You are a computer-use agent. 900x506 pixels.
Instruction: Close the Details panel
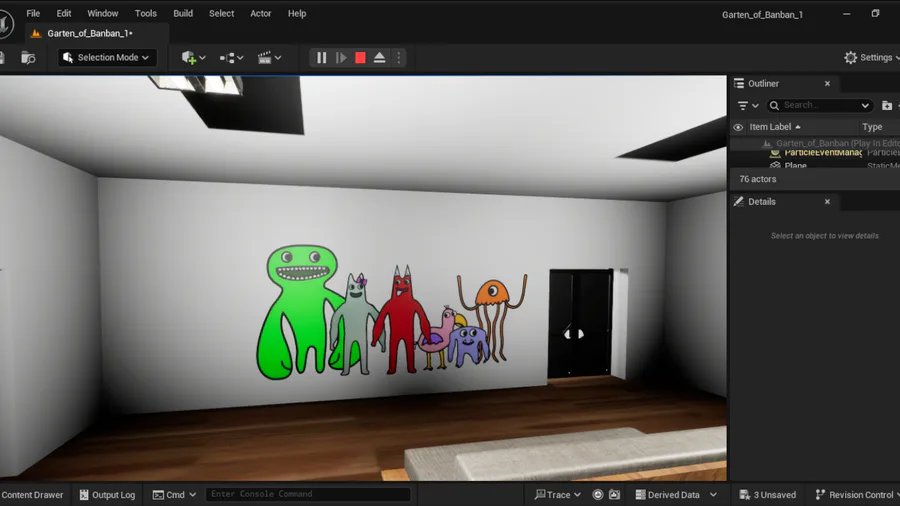tap(827, 201)
